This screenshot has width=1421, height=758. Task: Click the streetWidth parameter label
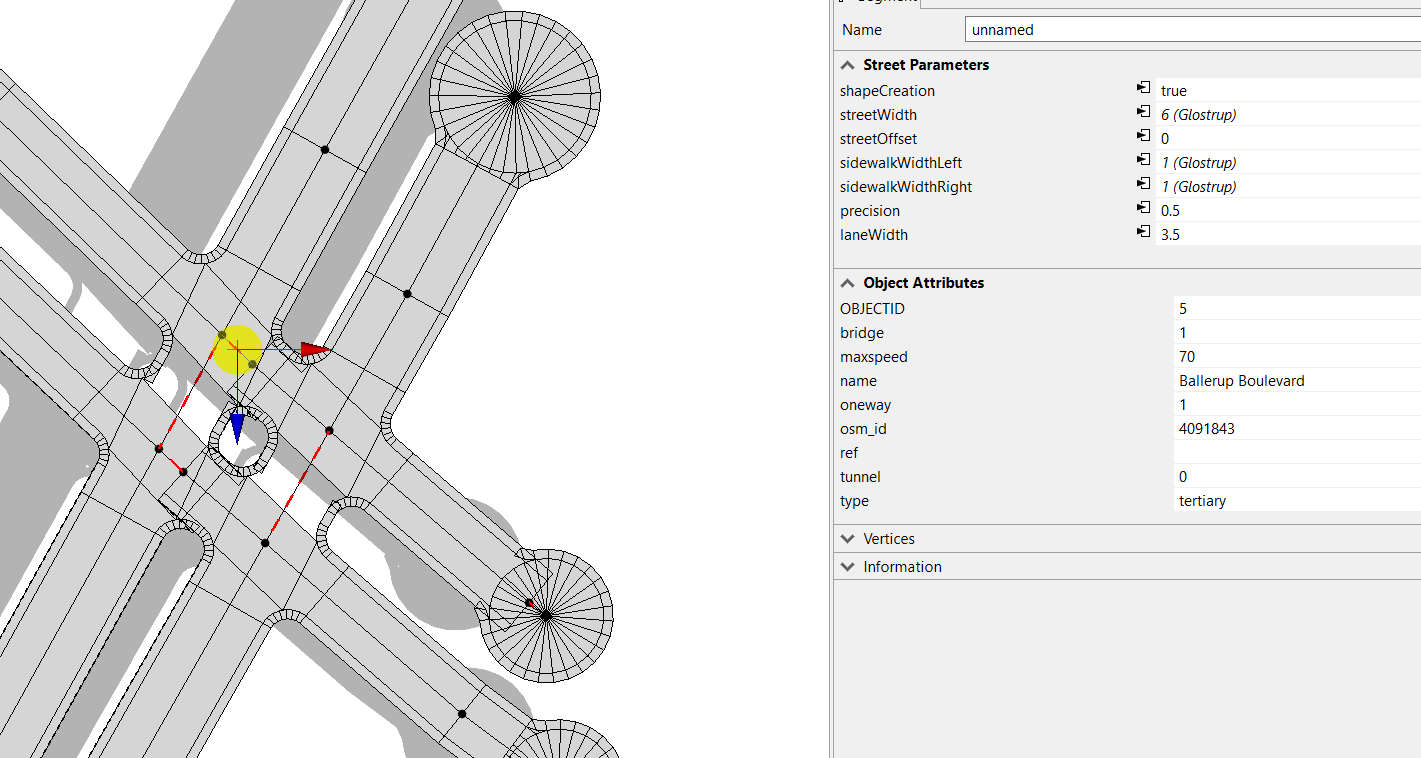(878, 115)
